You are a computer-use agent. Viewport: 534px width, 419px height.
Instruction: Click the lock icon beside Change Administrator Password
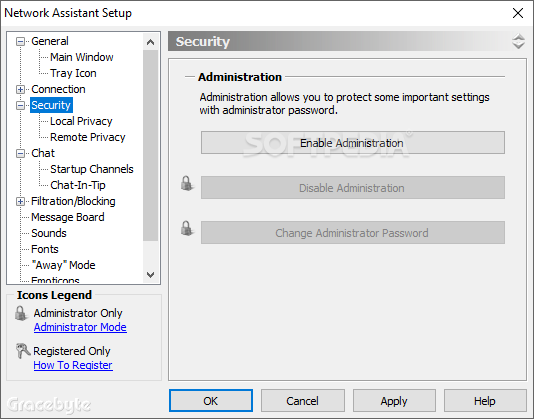[187, 228]
